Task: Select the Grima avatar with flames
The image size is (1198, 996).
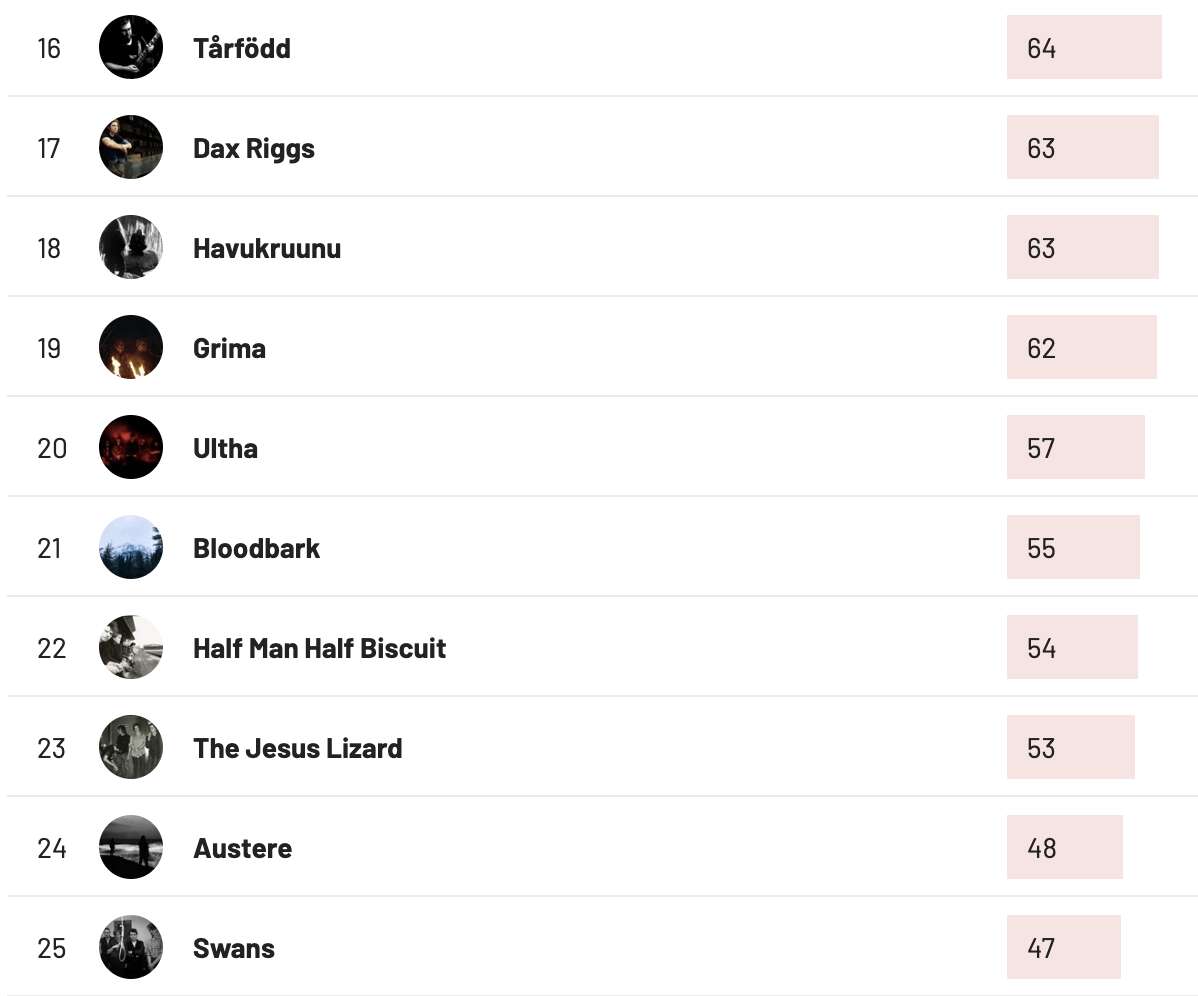Action: pos(131,348)
